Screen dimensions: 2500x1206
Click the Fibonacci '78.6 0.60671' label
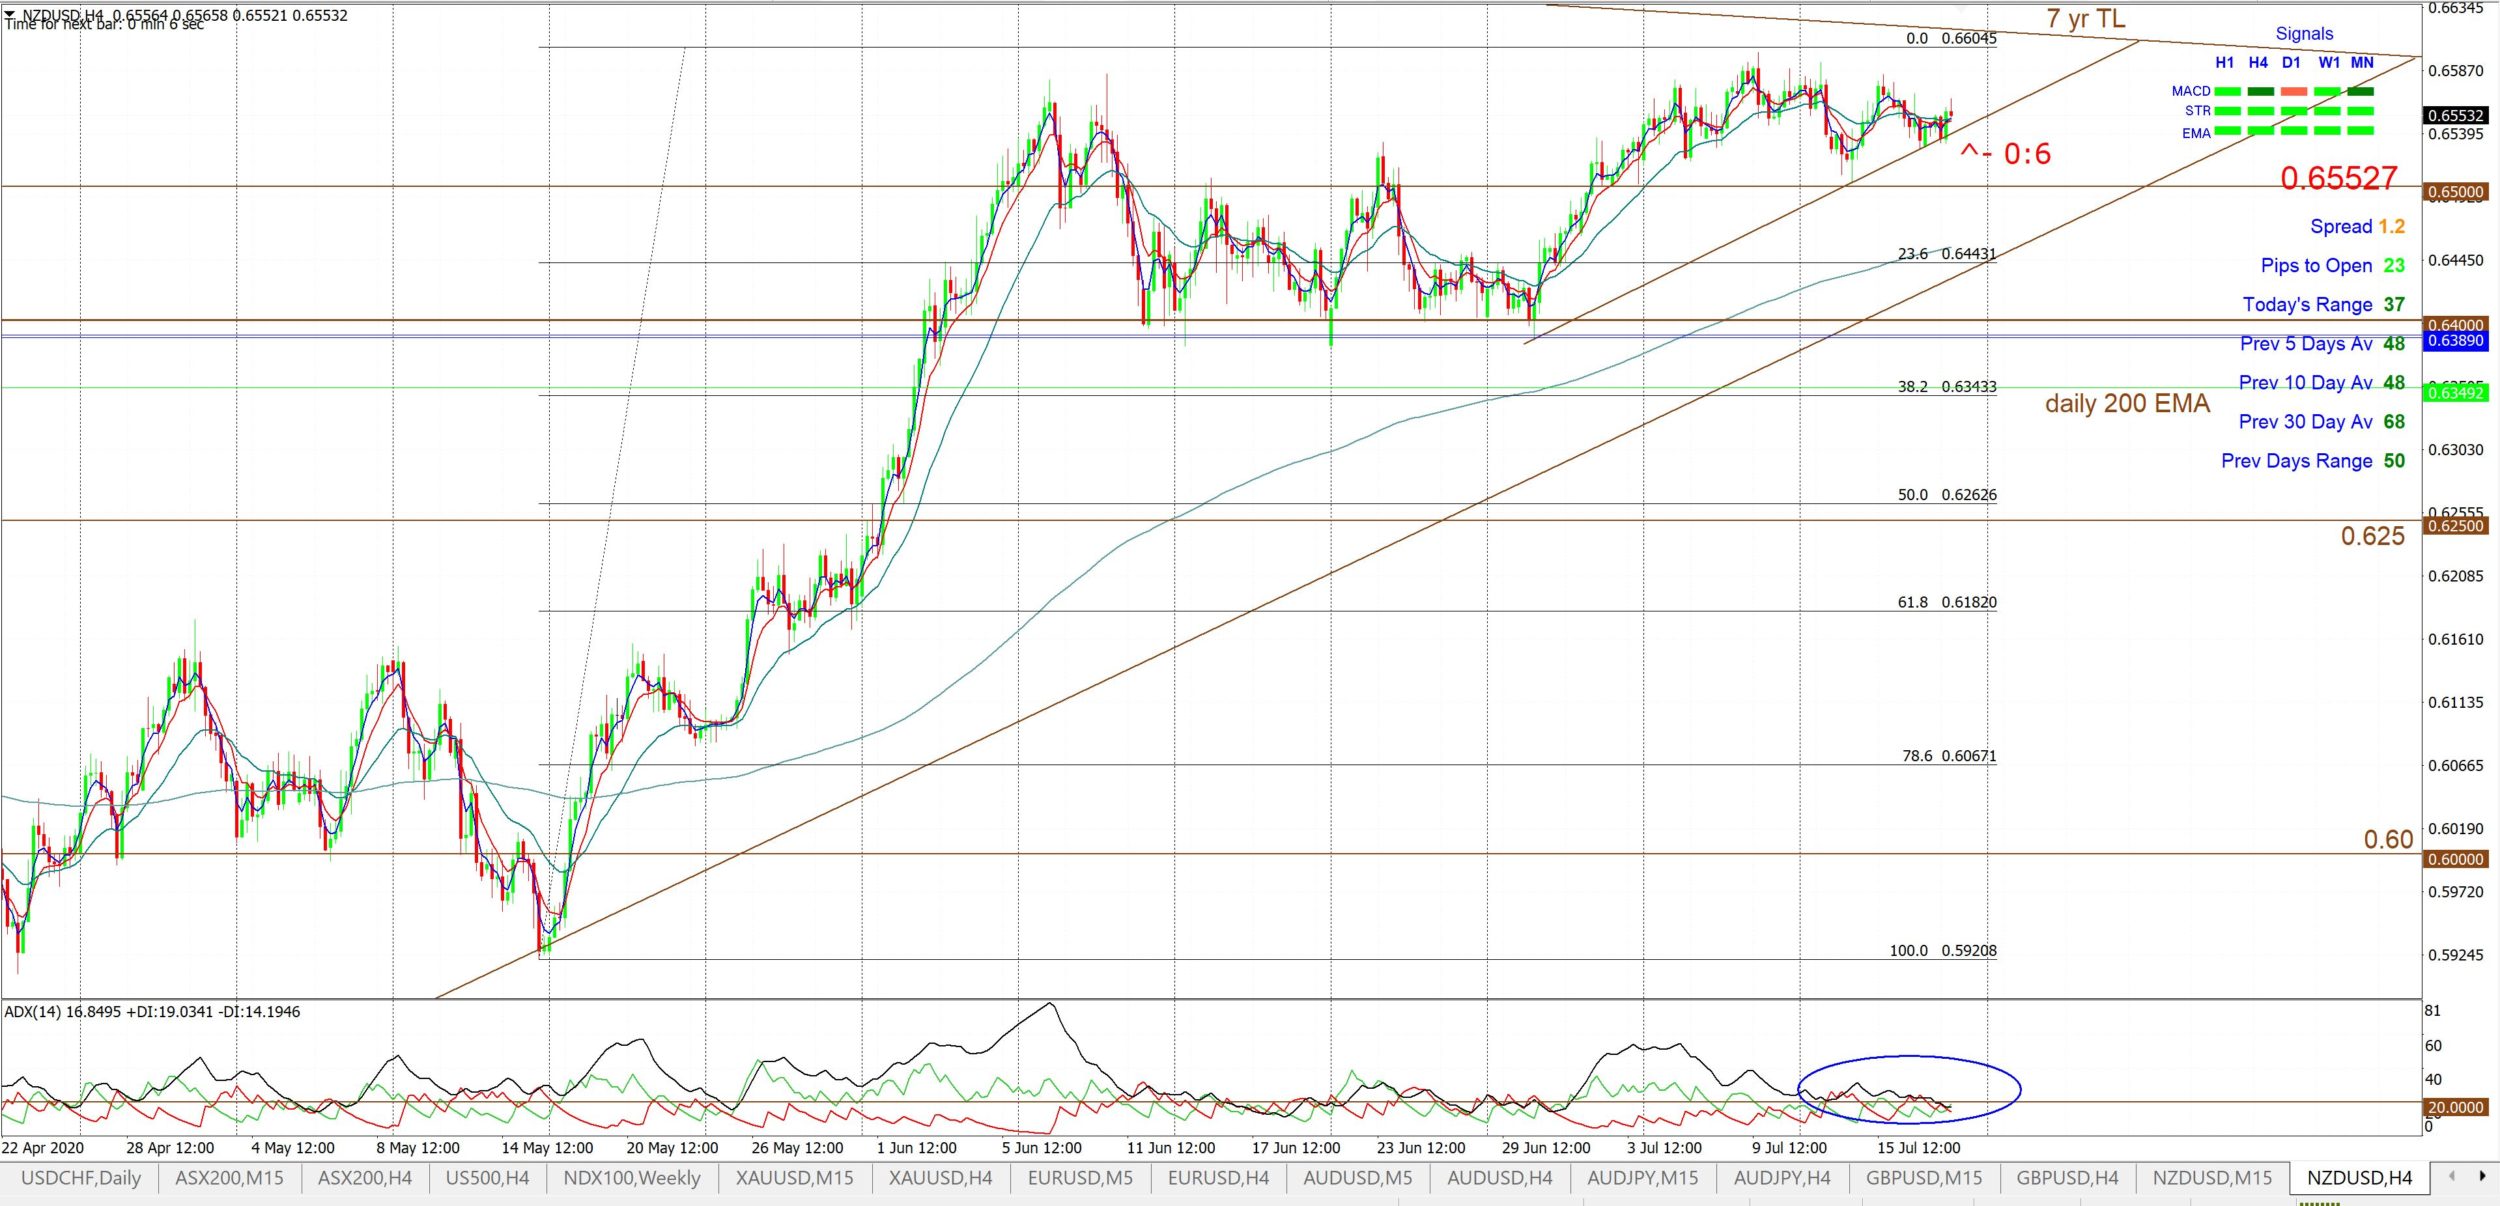click(1949, 757)
